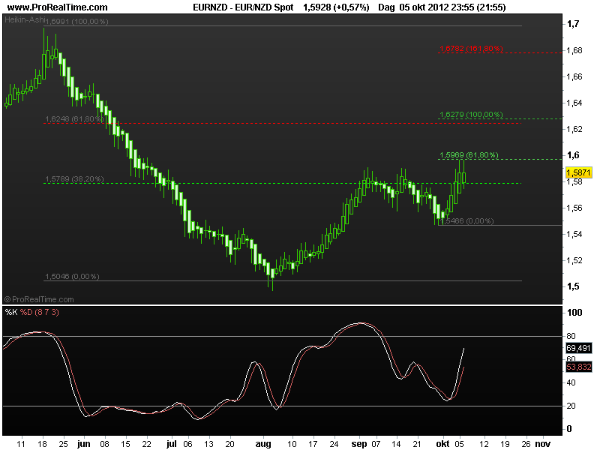Viewport: 600px width, 450px height.
Task: Click the jun label on time axis
Action: pos(83,444)
